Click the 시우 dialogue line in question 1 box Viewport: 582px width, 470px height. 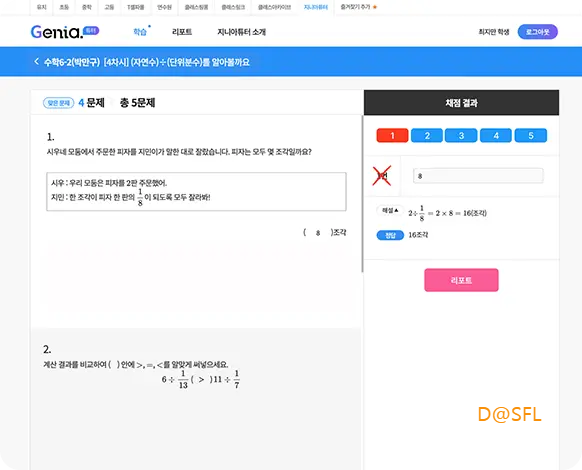[109, 183]
